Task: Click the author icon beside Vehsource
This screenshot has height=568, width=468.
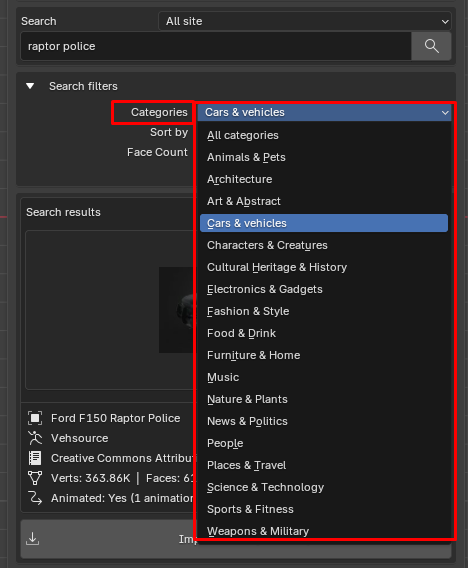Action: (x=35, y=438)
